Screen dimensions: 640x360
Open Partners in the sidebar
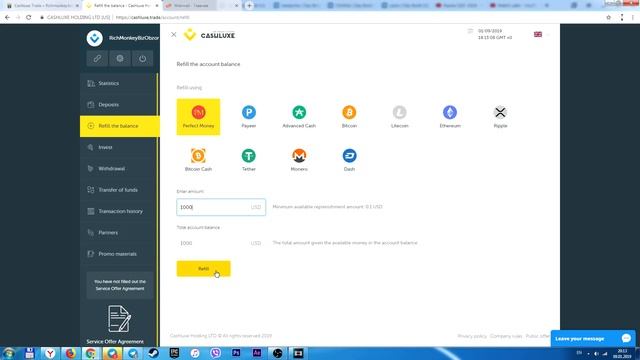(118, 233)
